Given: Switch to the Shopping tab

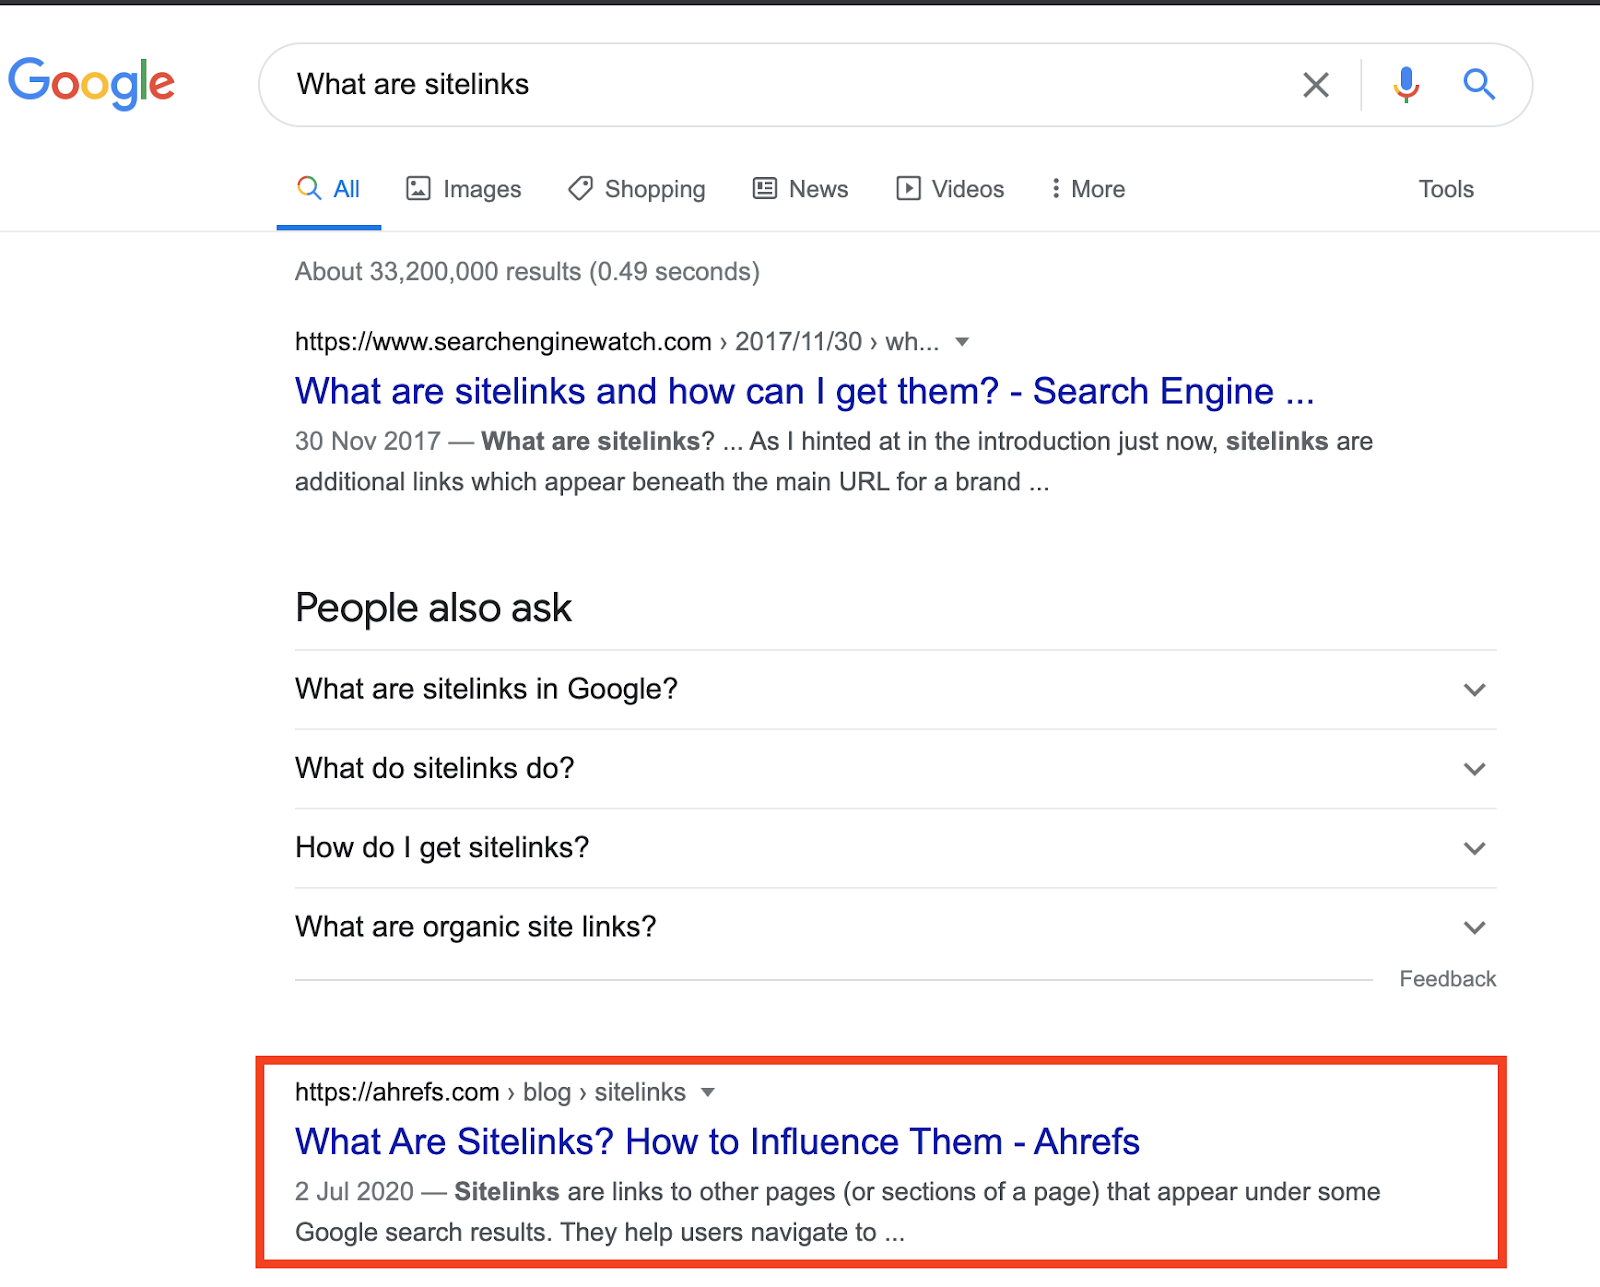Looking at the screenshot, I should (x=637, y=189).
